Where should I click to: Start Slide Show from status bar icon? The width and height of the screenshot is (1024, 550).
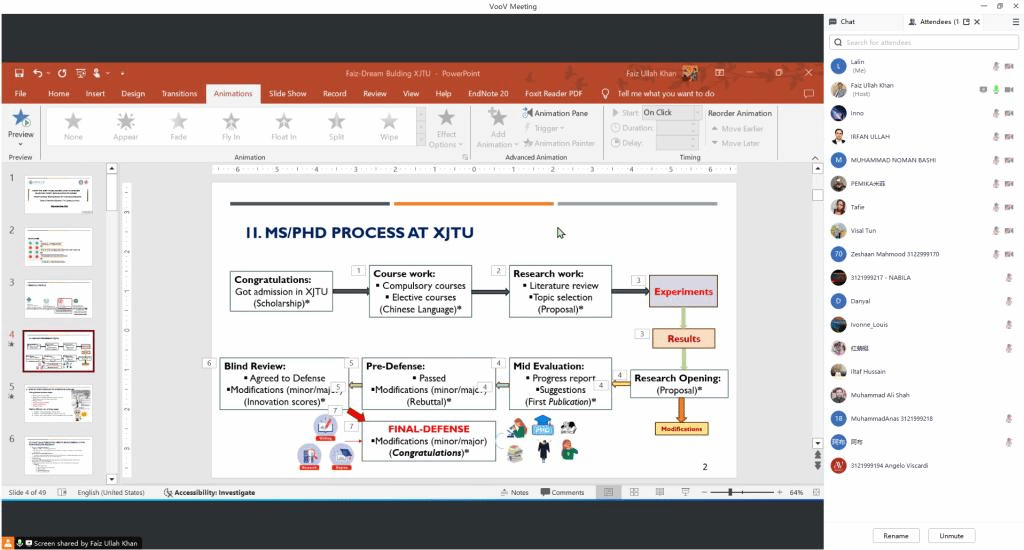[x=685, y=493]
